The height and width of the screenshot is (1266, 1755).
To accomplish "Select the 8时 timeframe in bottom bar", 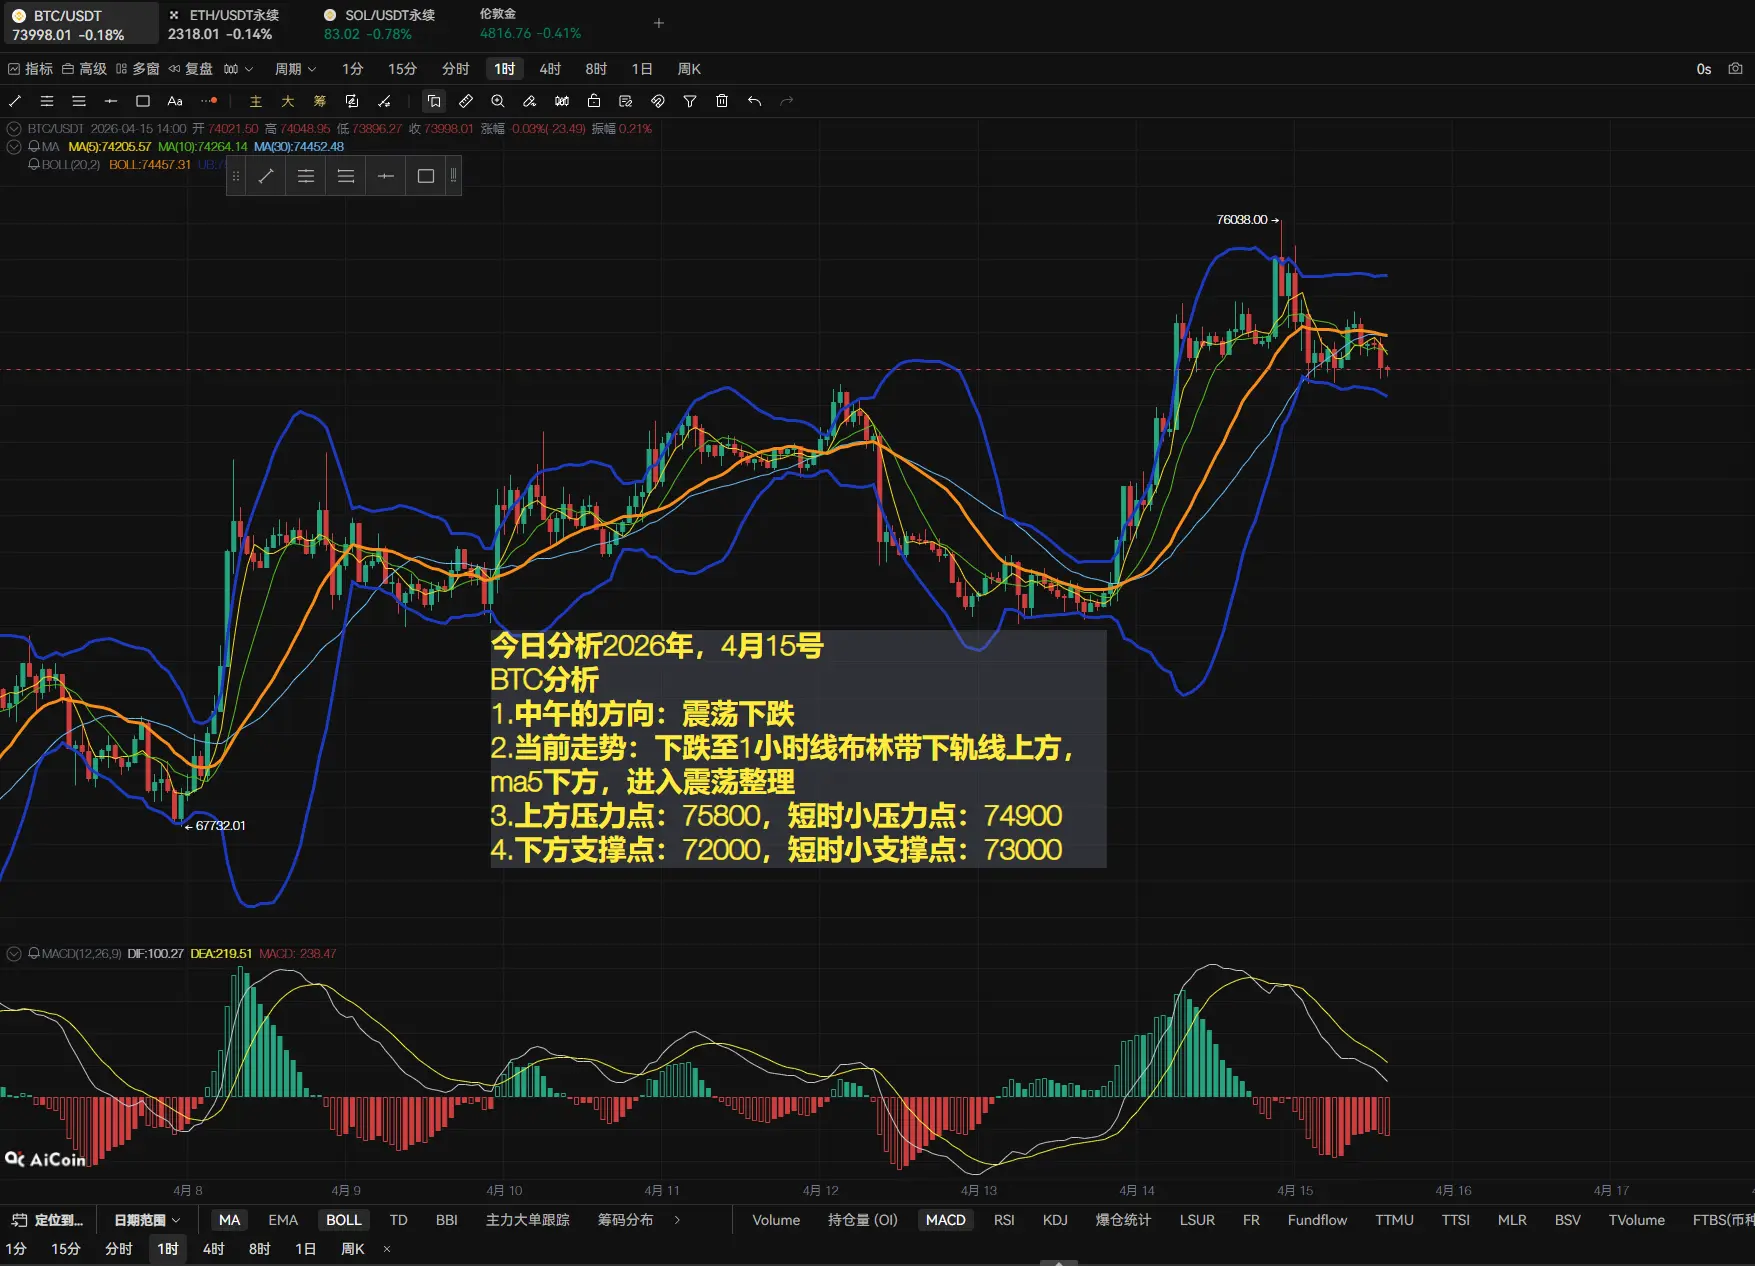I will pyautogui.click(x=260, y=1249).
